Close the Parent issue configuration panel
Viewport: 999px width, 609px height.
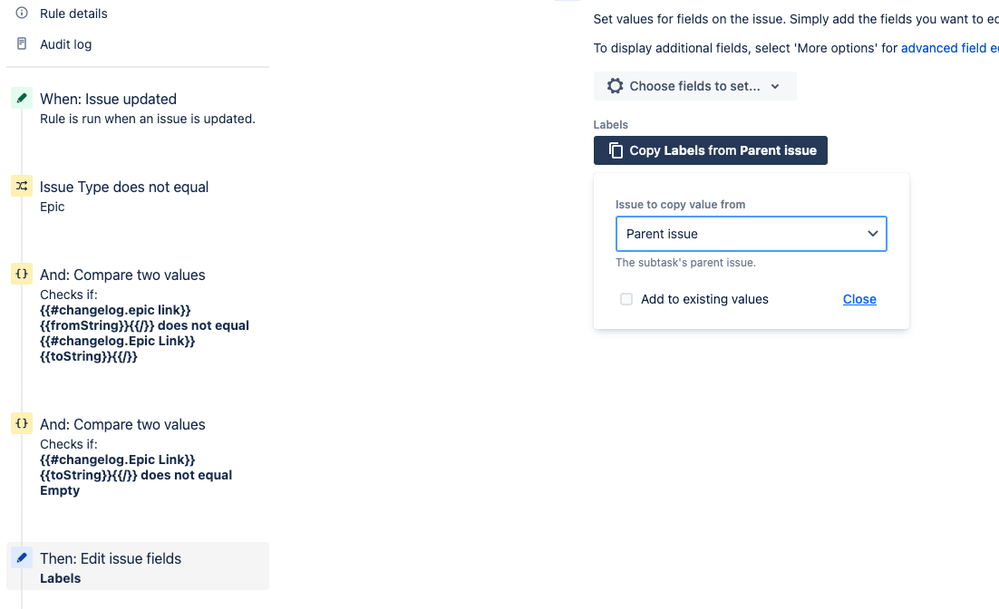pyautogui.click(x=859, y=298)
